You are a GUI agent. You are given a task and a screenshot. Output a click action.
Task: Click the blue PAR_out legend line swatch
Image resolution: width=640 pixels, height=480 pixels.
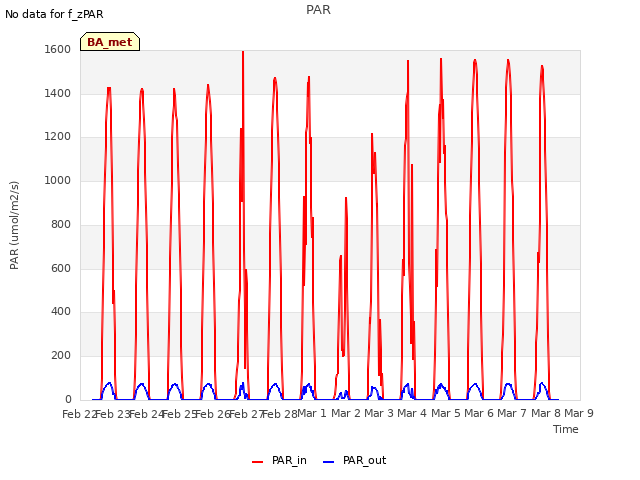point(329,462)
